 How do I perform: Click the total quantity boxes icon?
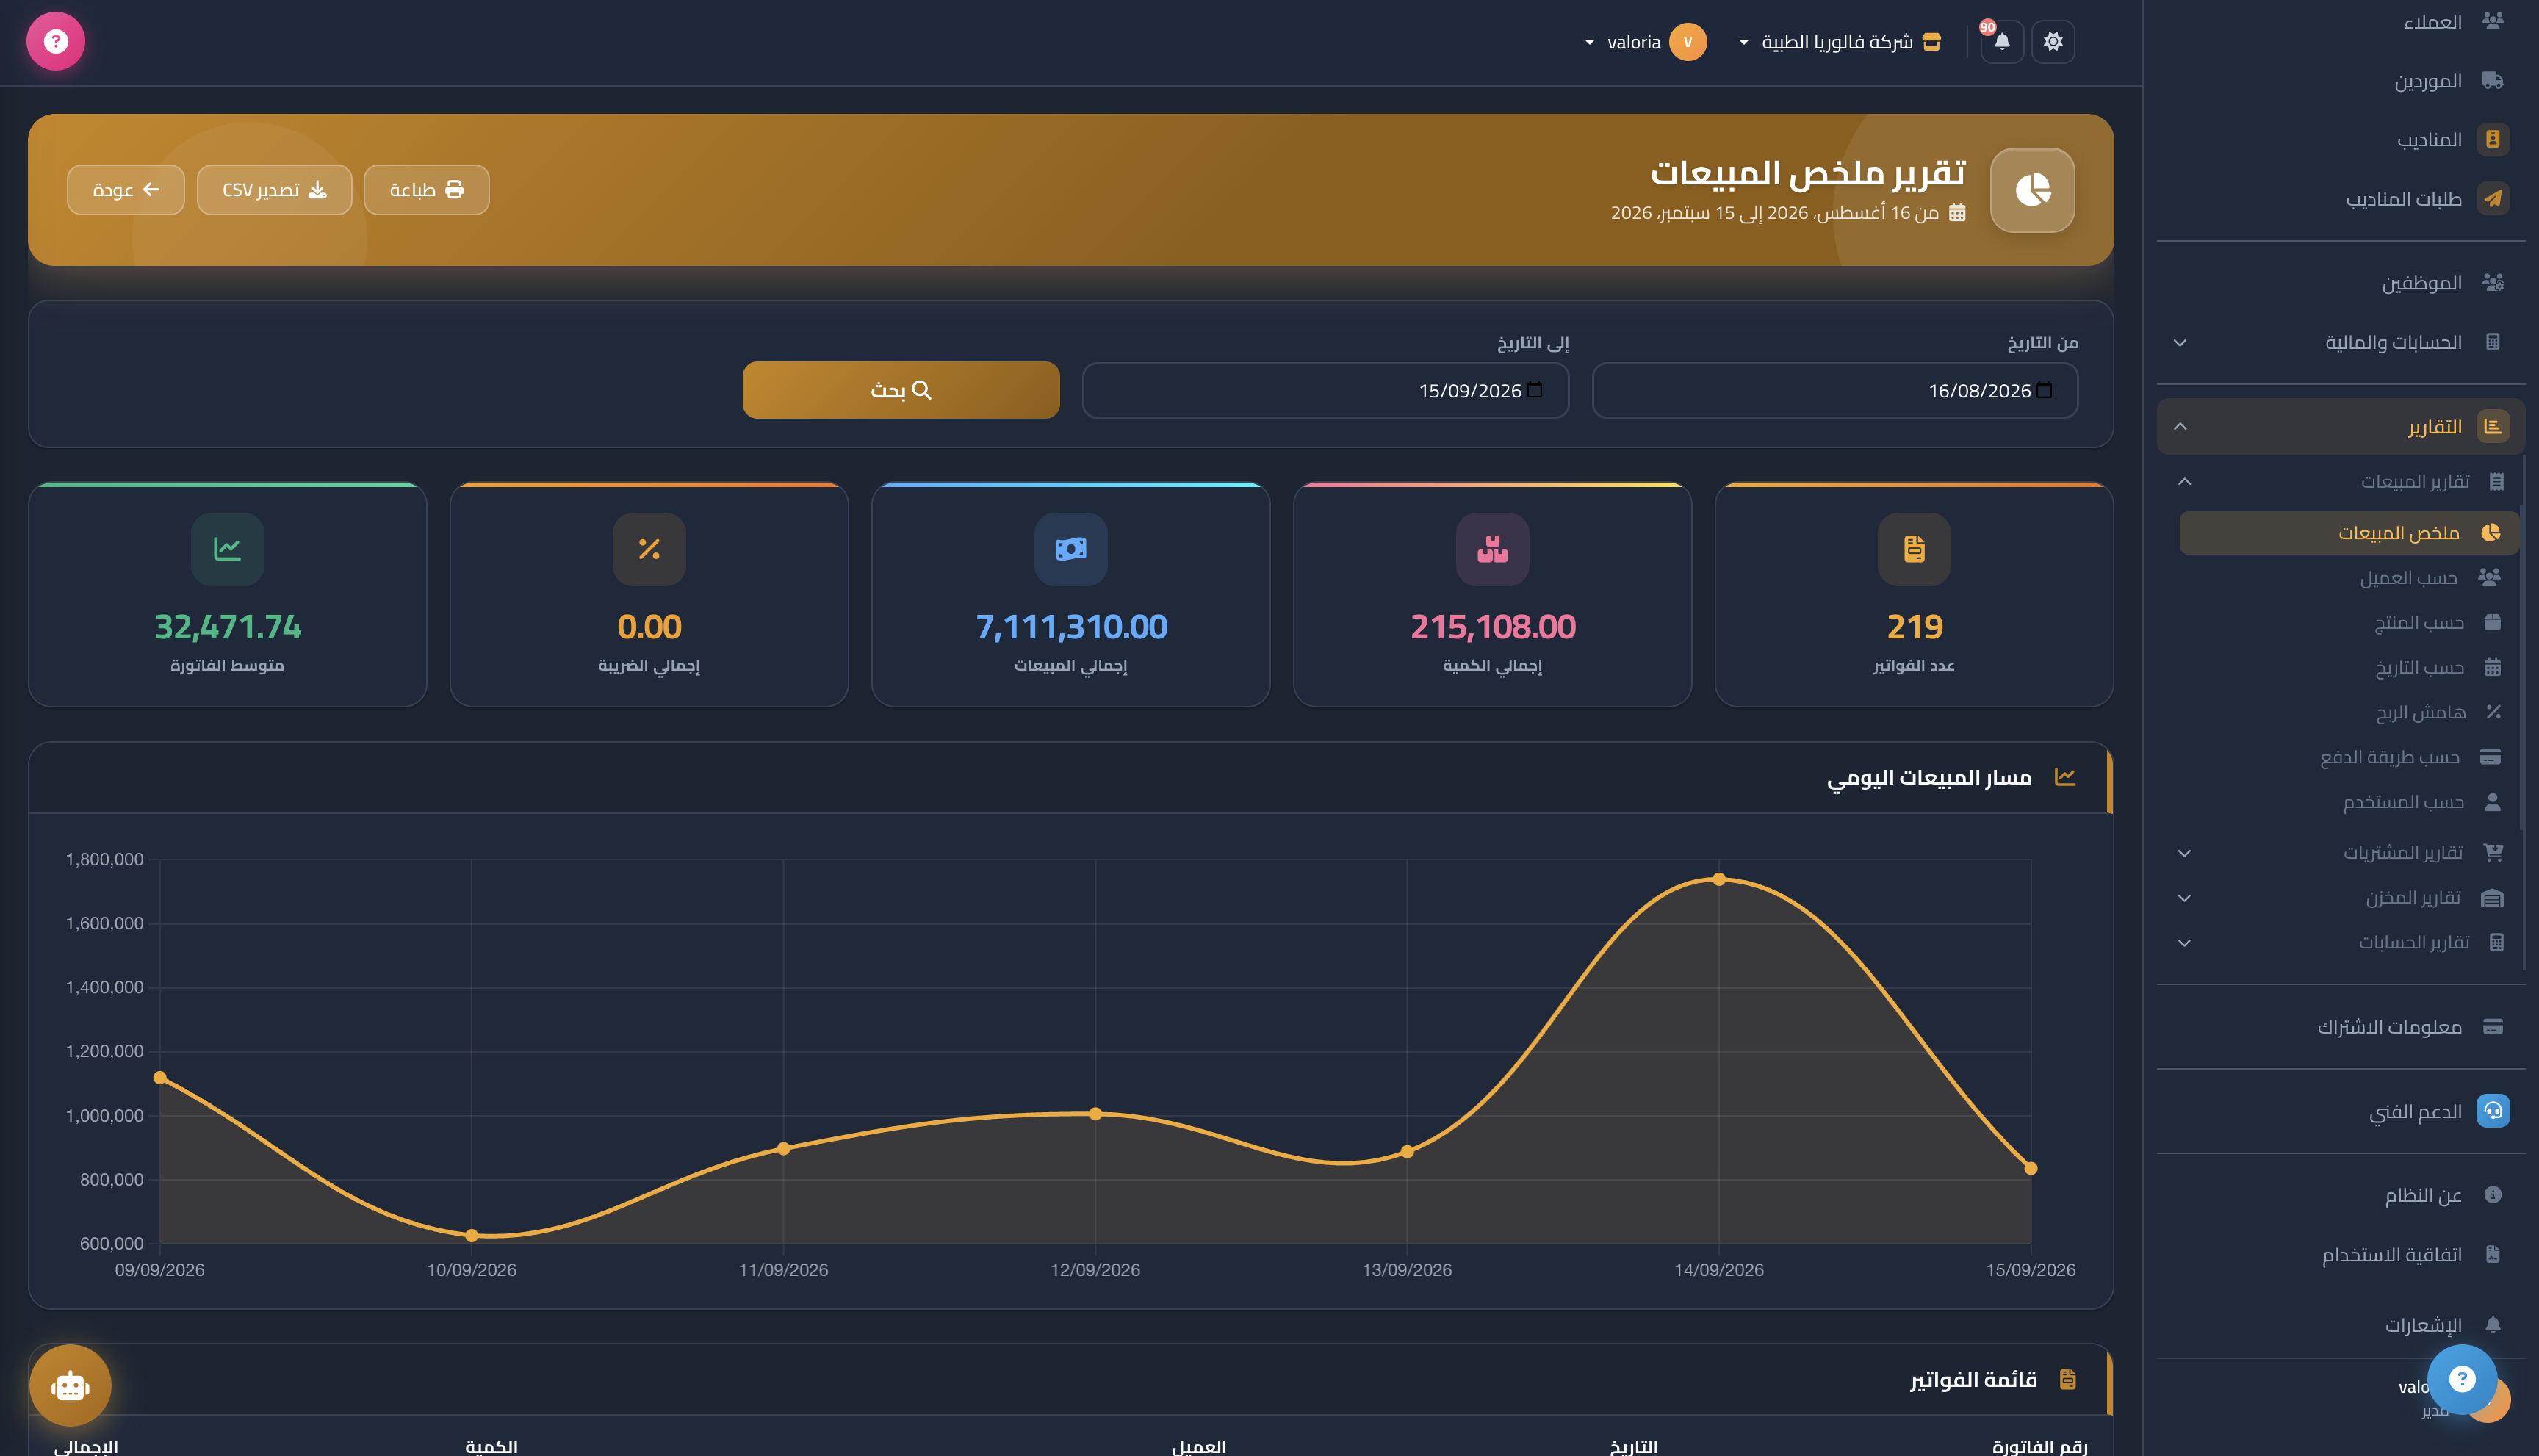tap(1492, 549)
